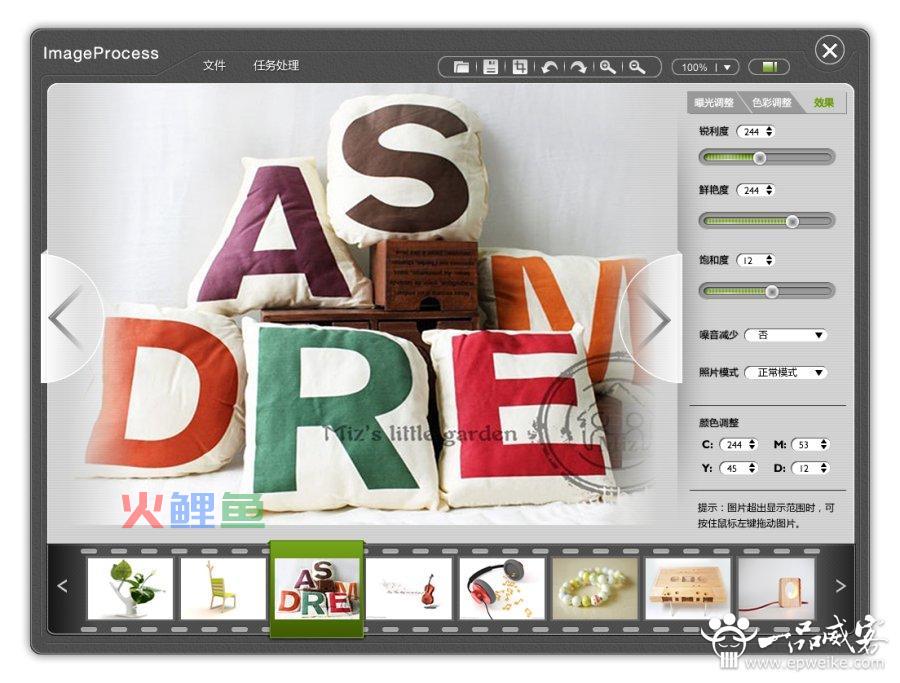Open the 文件 menu

(214, 66)
